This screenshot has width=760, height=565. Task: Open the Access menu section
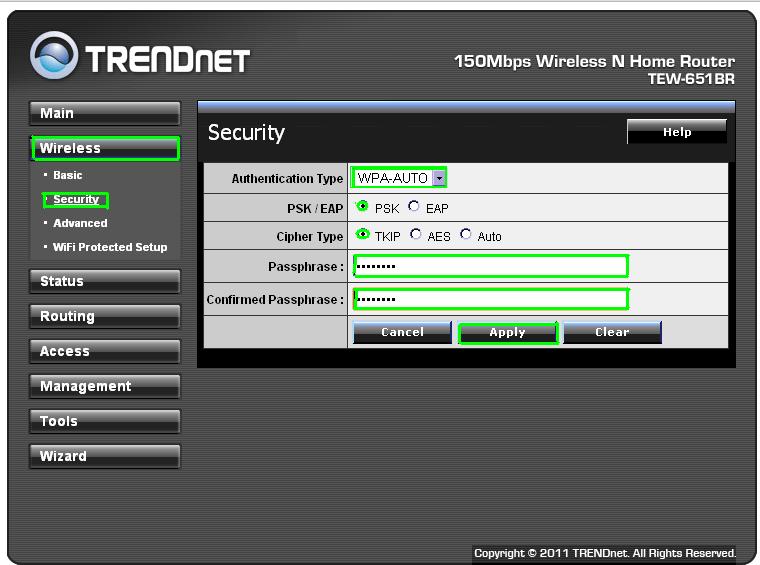pos(105,352)
